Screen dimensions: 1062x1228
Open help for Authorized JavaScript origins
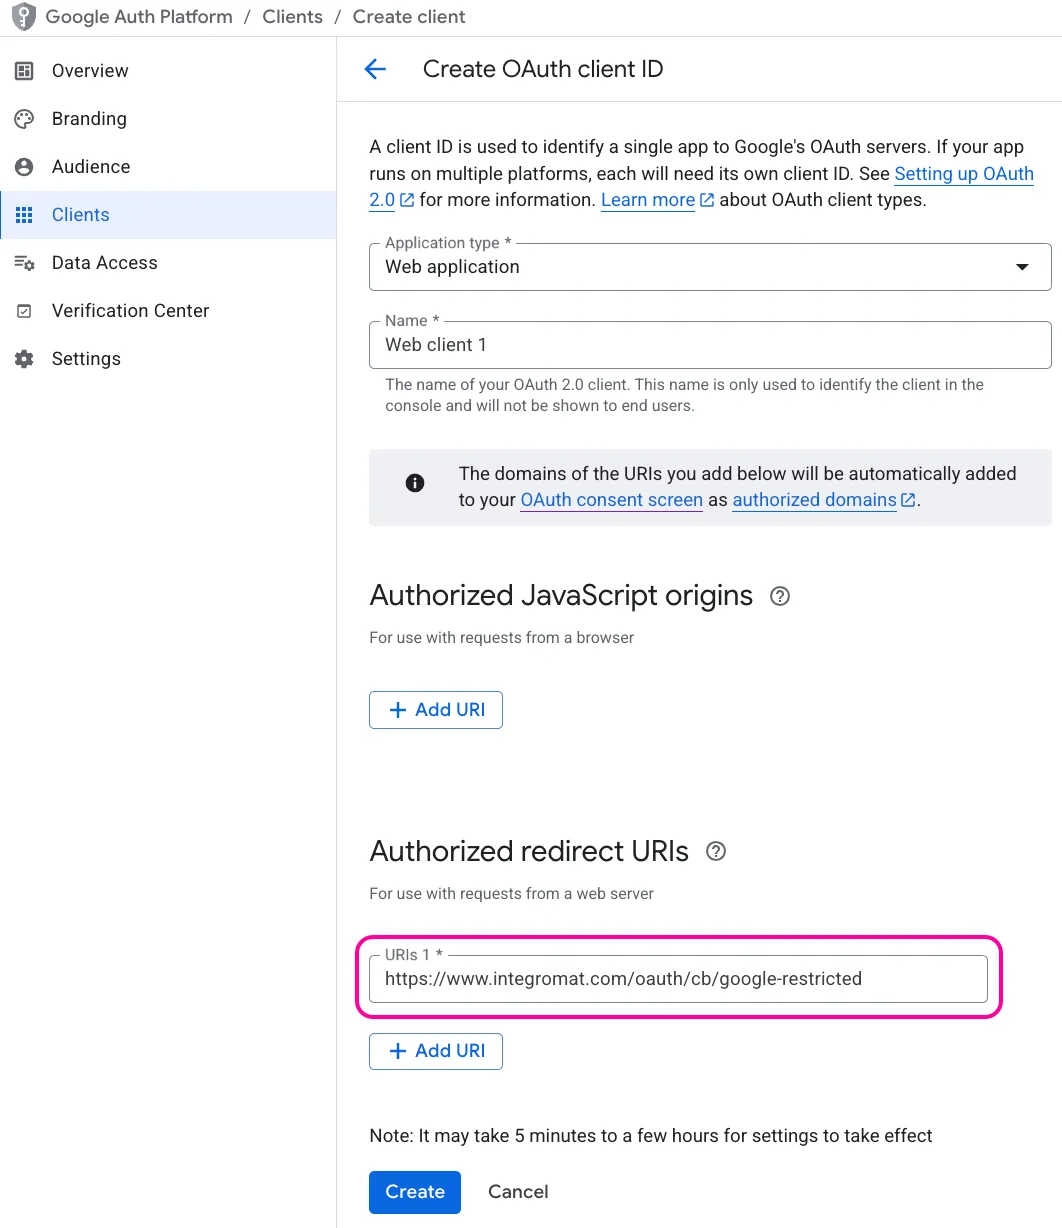780,596
